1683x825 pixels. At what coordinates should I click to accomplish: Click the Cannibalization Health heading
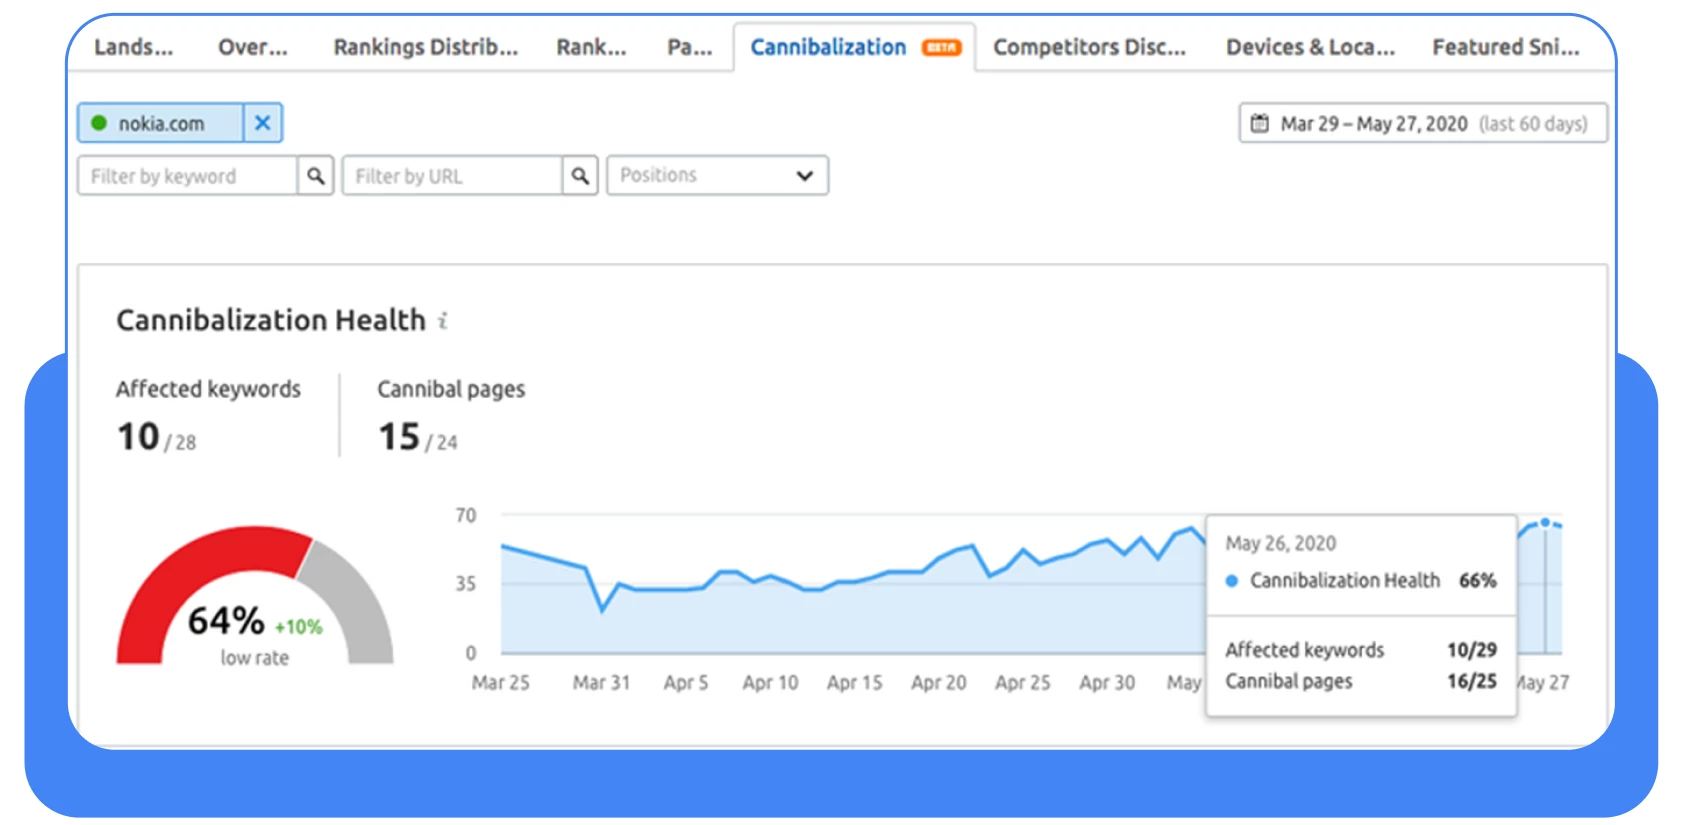(x=271, y=320)
